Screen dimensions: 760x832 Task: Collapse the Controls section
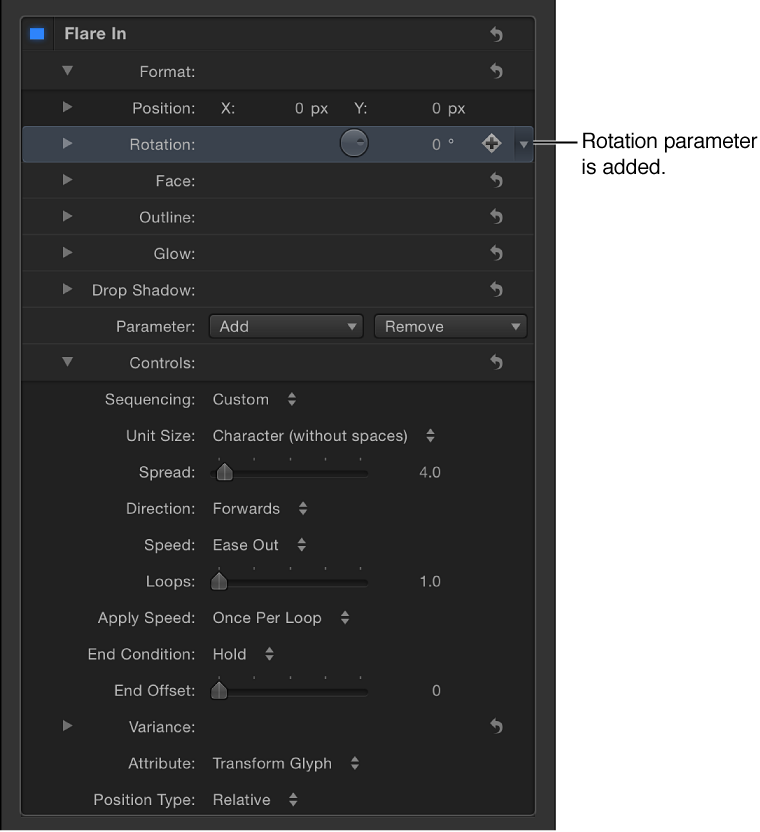click(67, 362)
